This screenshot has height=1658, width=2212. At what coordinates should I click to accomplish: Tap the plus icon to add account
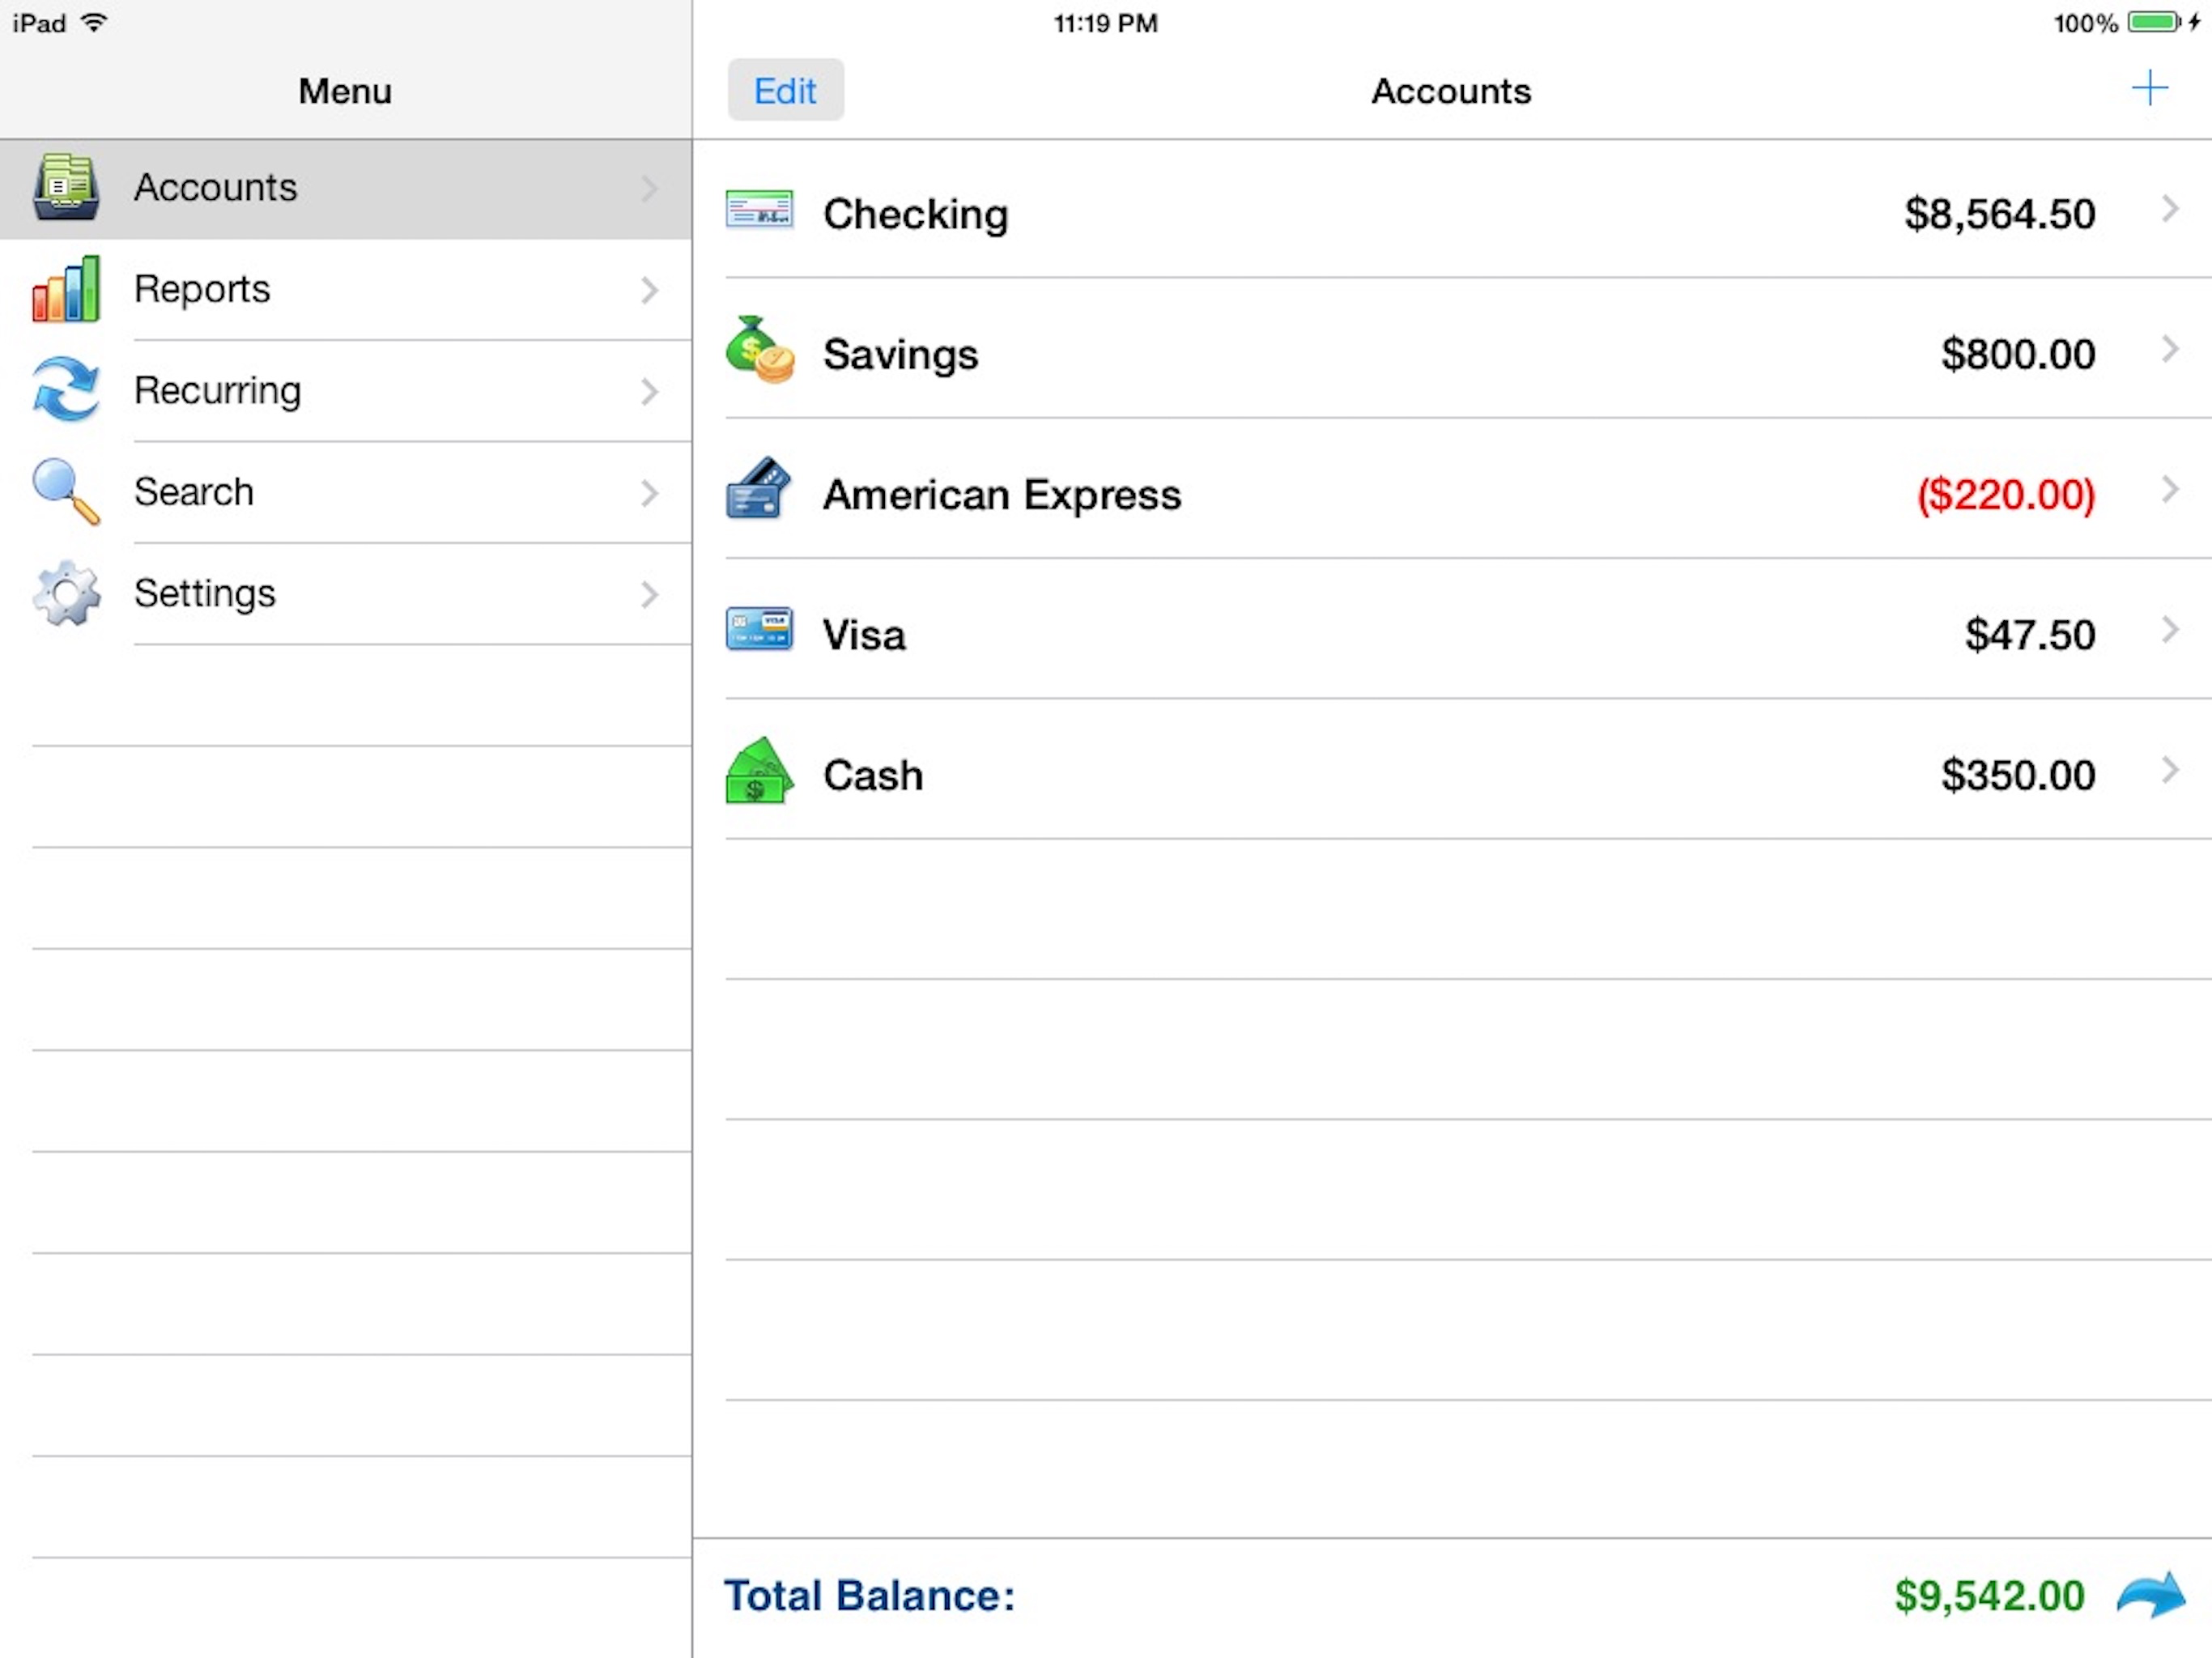click(2149, 89)
